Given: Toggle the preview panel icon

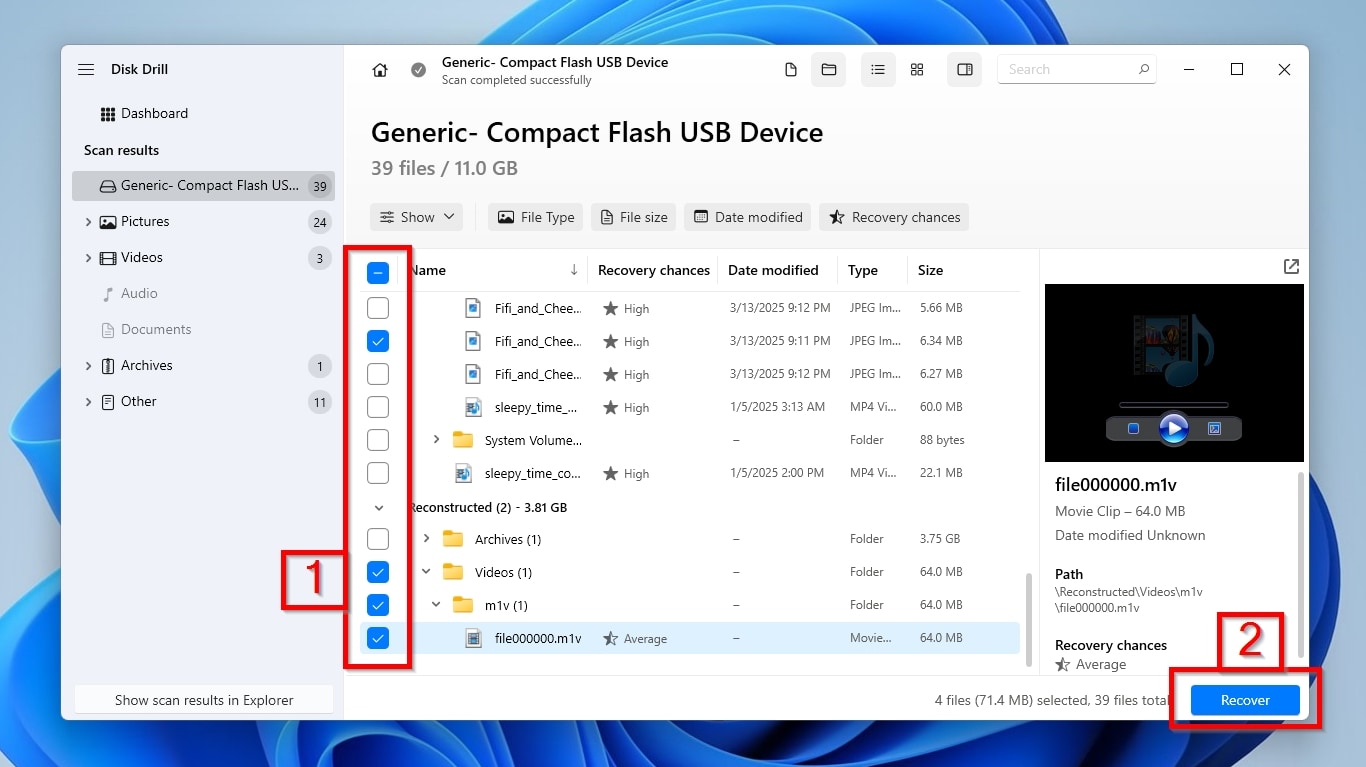Looking at the screenshot, I should [965, 70].
